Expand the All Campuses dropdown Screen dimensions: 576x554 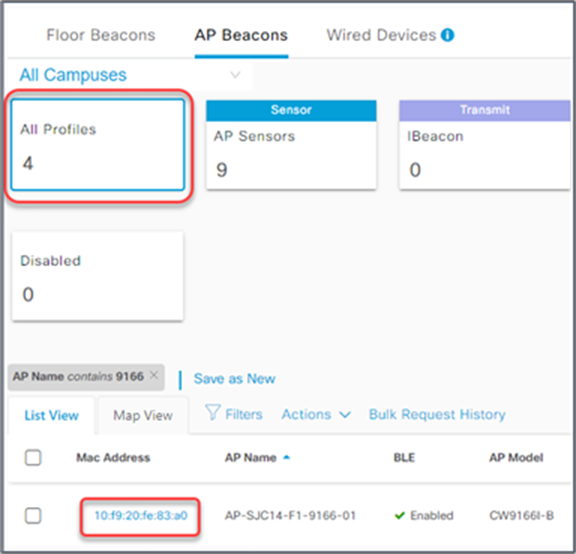click(130, 75)
